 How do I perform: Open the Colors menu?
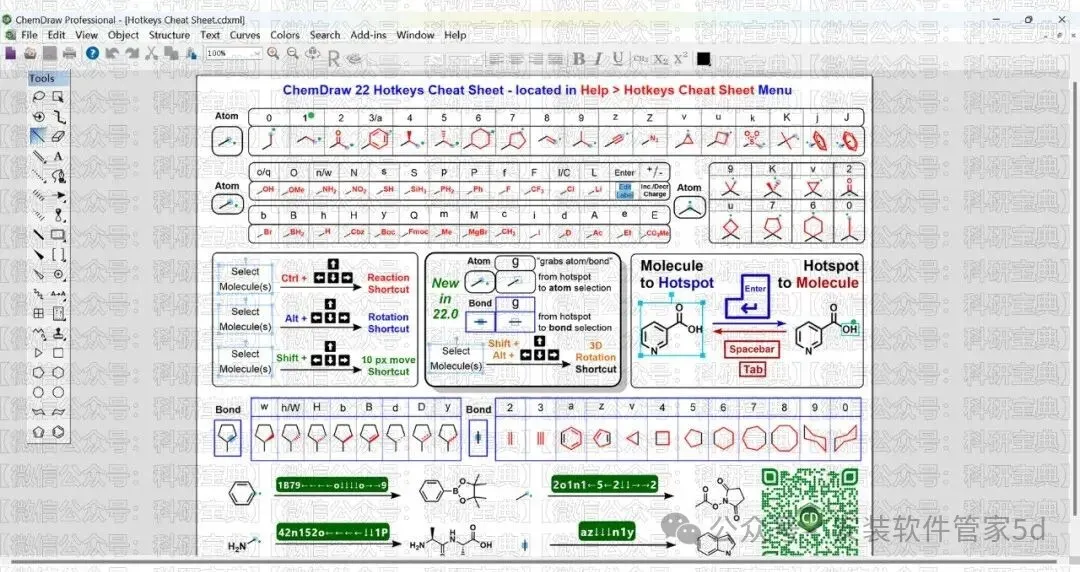click(285, 35)
